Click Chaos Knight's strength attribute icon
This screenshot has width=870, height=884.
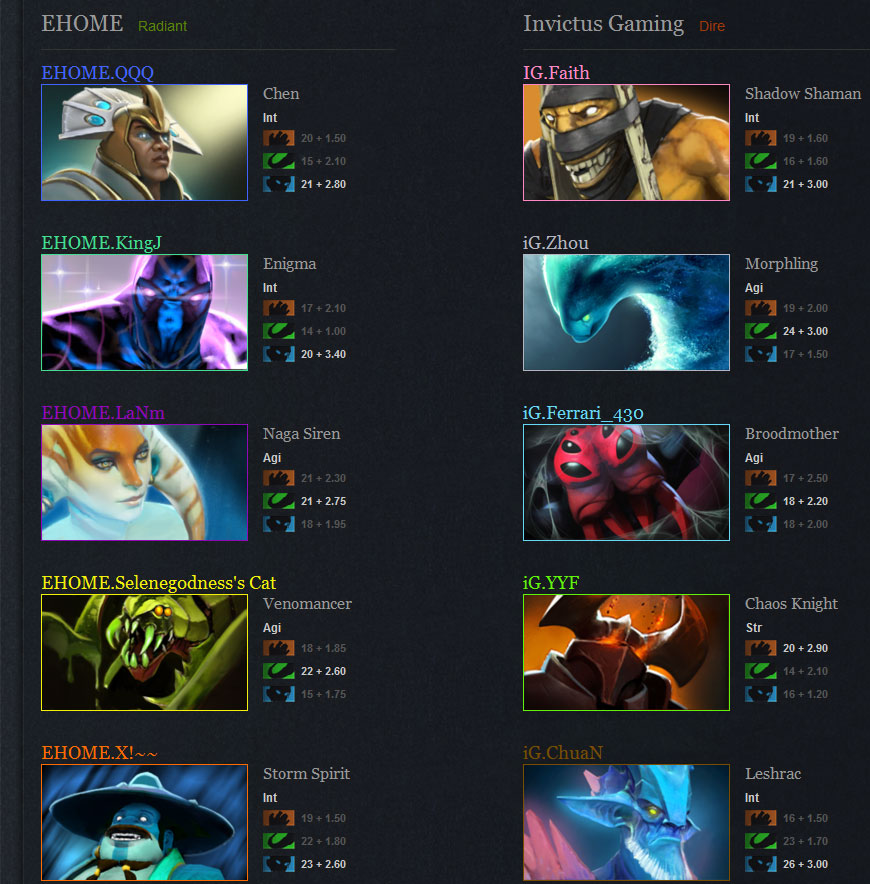761,648
